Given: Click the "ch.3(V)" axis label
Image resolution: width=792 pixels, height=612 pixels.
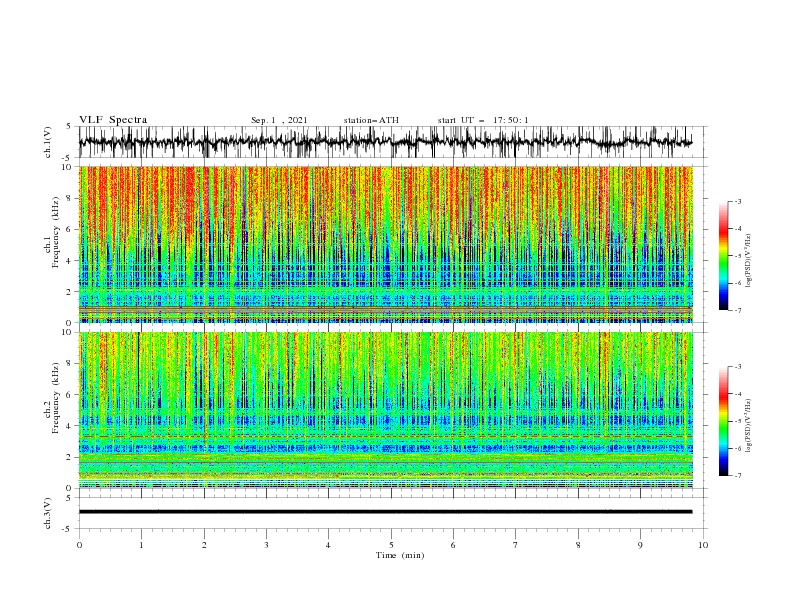Looking at the screenshot, I should point(48,513).
